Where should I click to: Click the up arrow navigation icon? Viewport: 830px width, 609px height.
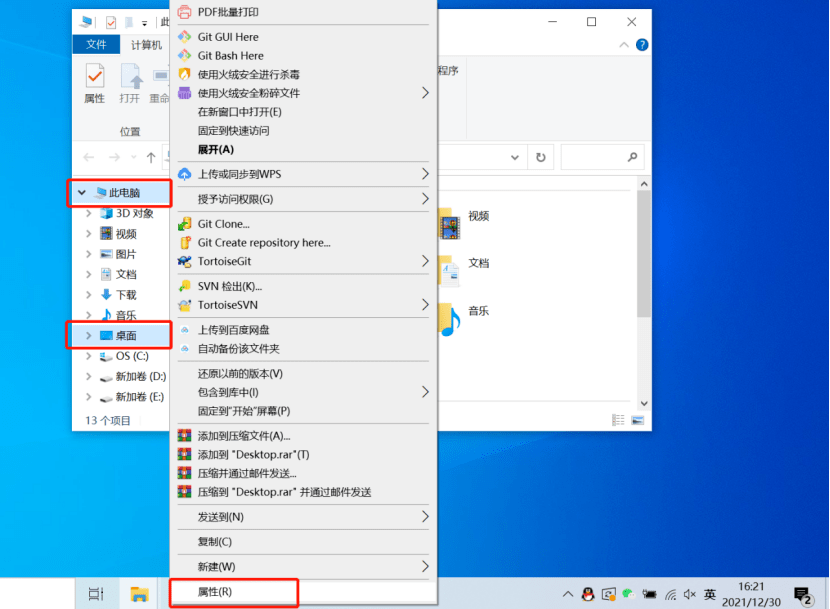coord(151,157)
